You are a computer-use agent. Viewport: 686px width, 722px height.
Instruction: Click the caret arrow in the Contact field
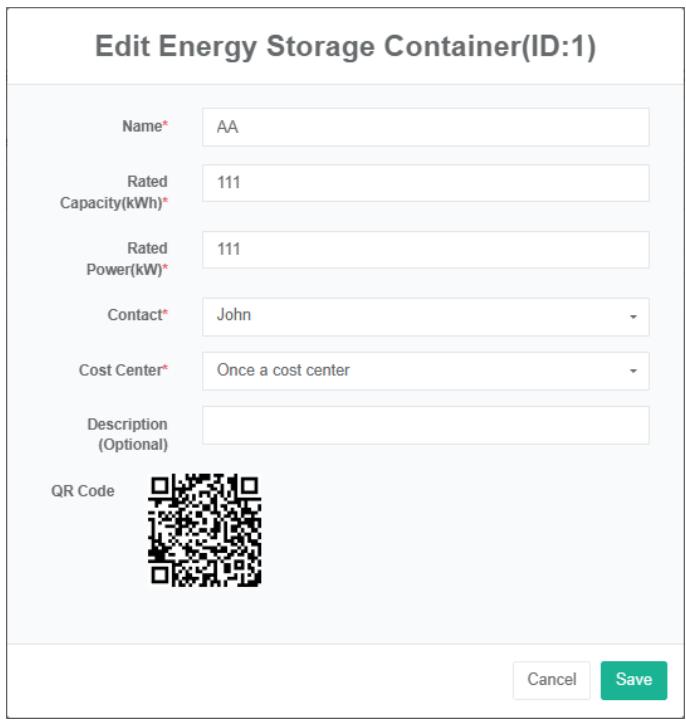pos(633,317)
